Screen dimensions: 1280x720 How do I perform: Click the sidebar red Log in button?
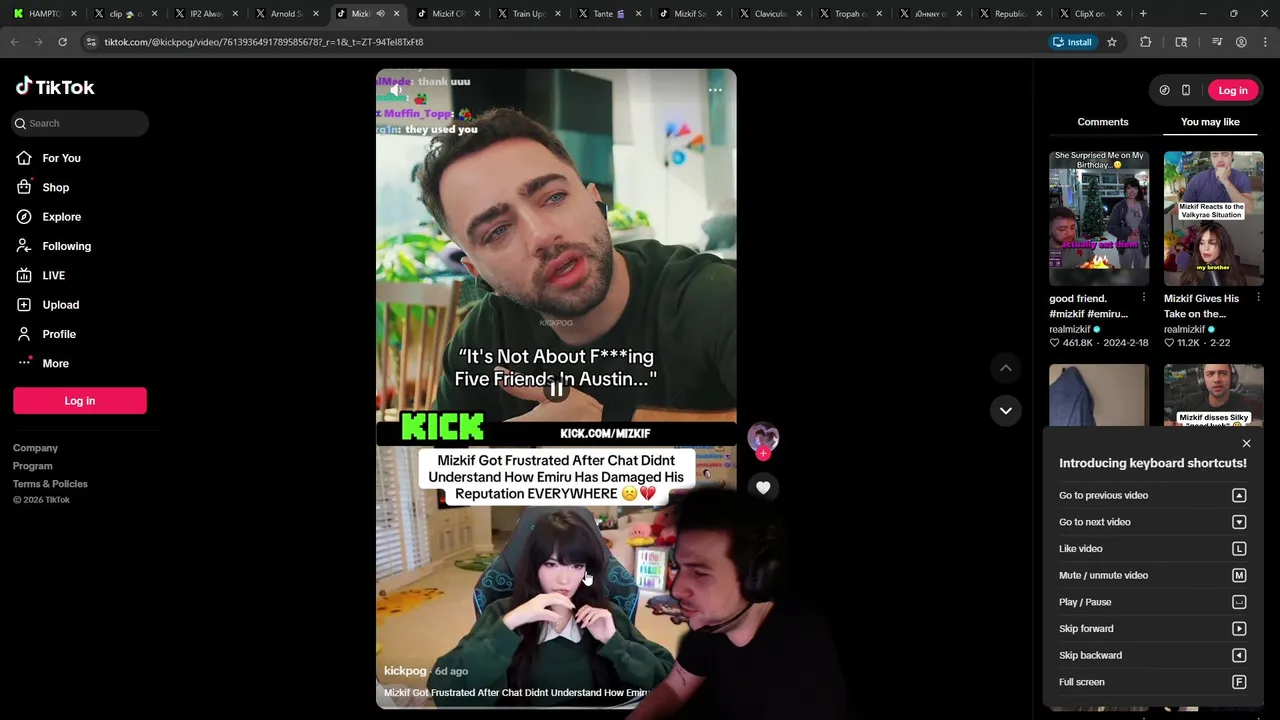[x=80, y=401]
